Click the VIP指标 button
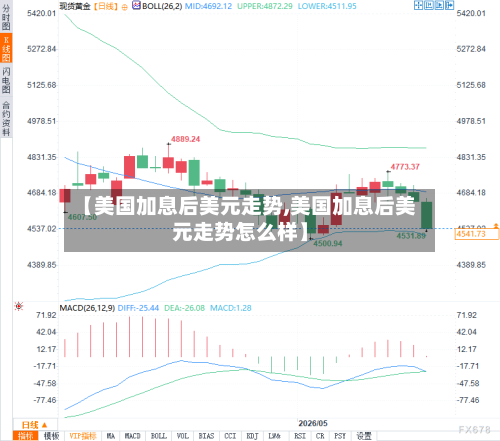 (x=83, y=436)
